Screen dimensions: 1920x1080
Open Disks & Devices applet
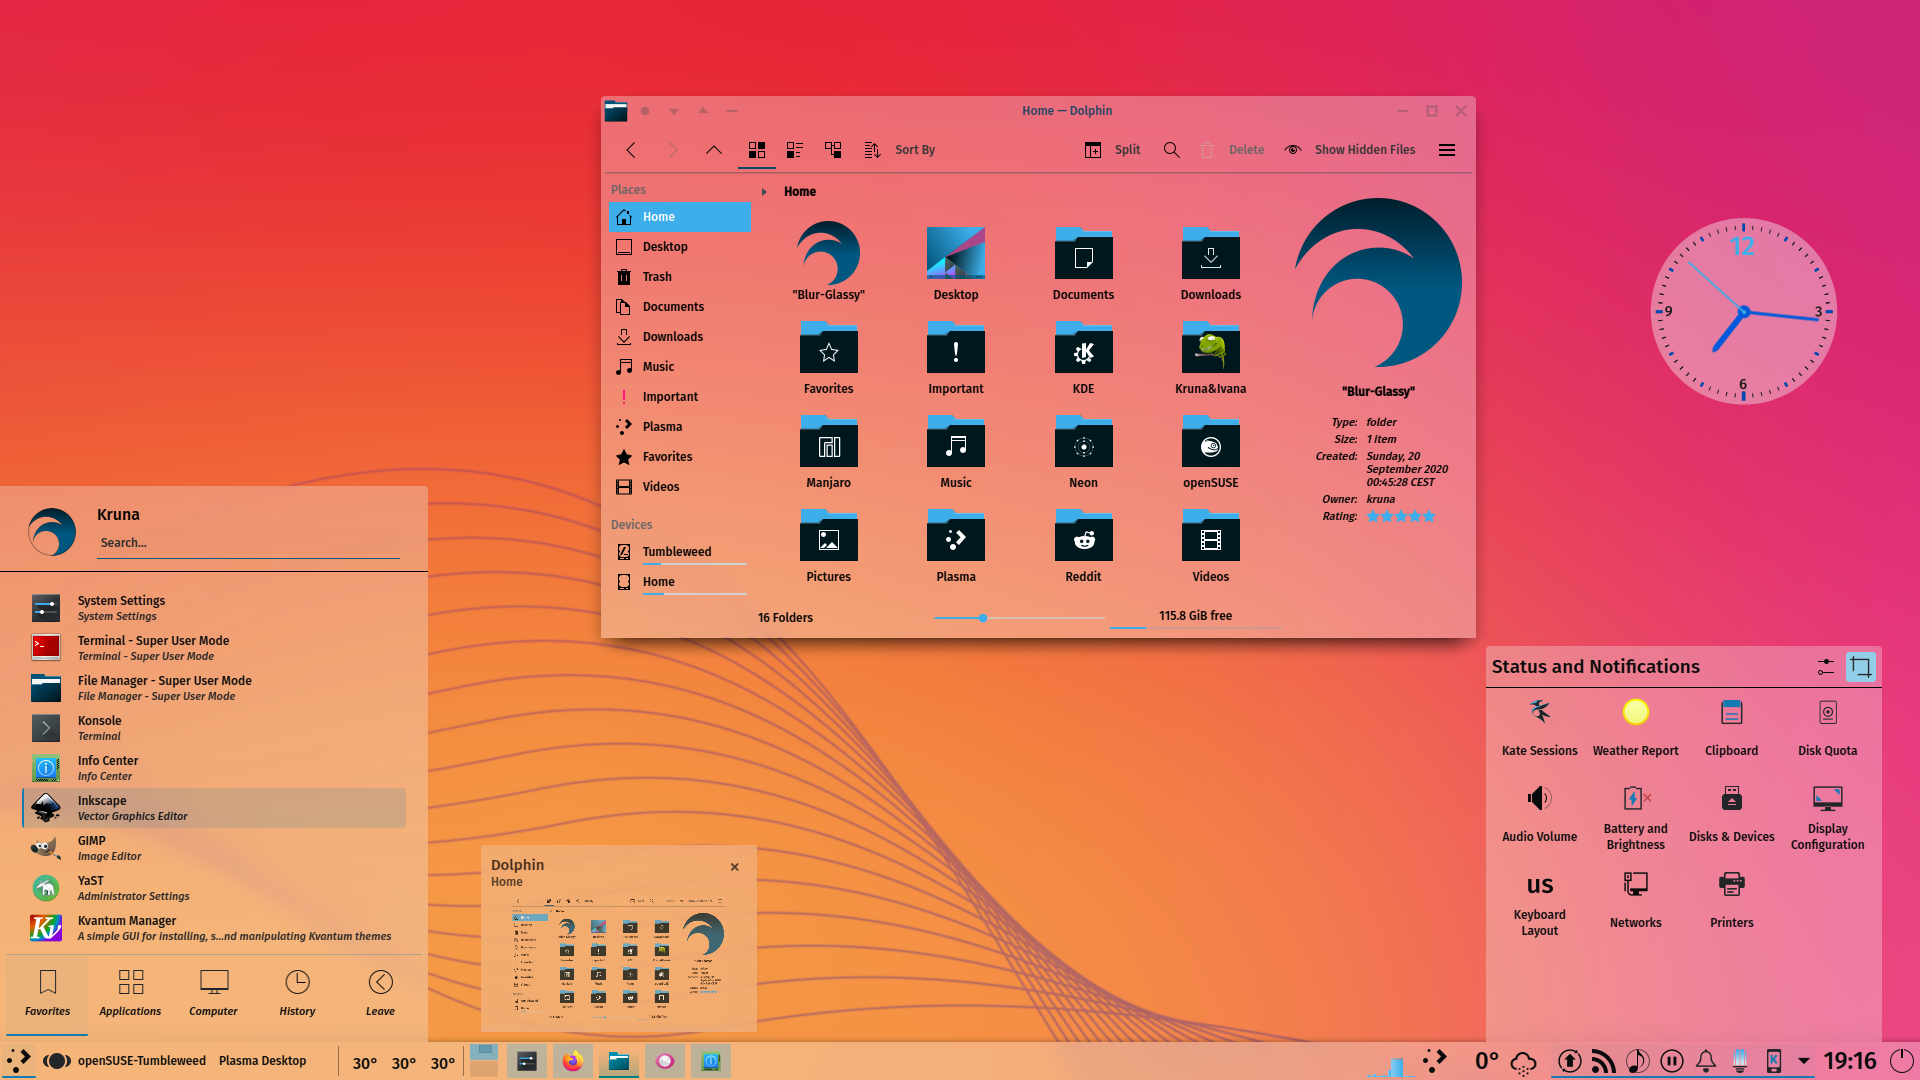[1732, 814]
